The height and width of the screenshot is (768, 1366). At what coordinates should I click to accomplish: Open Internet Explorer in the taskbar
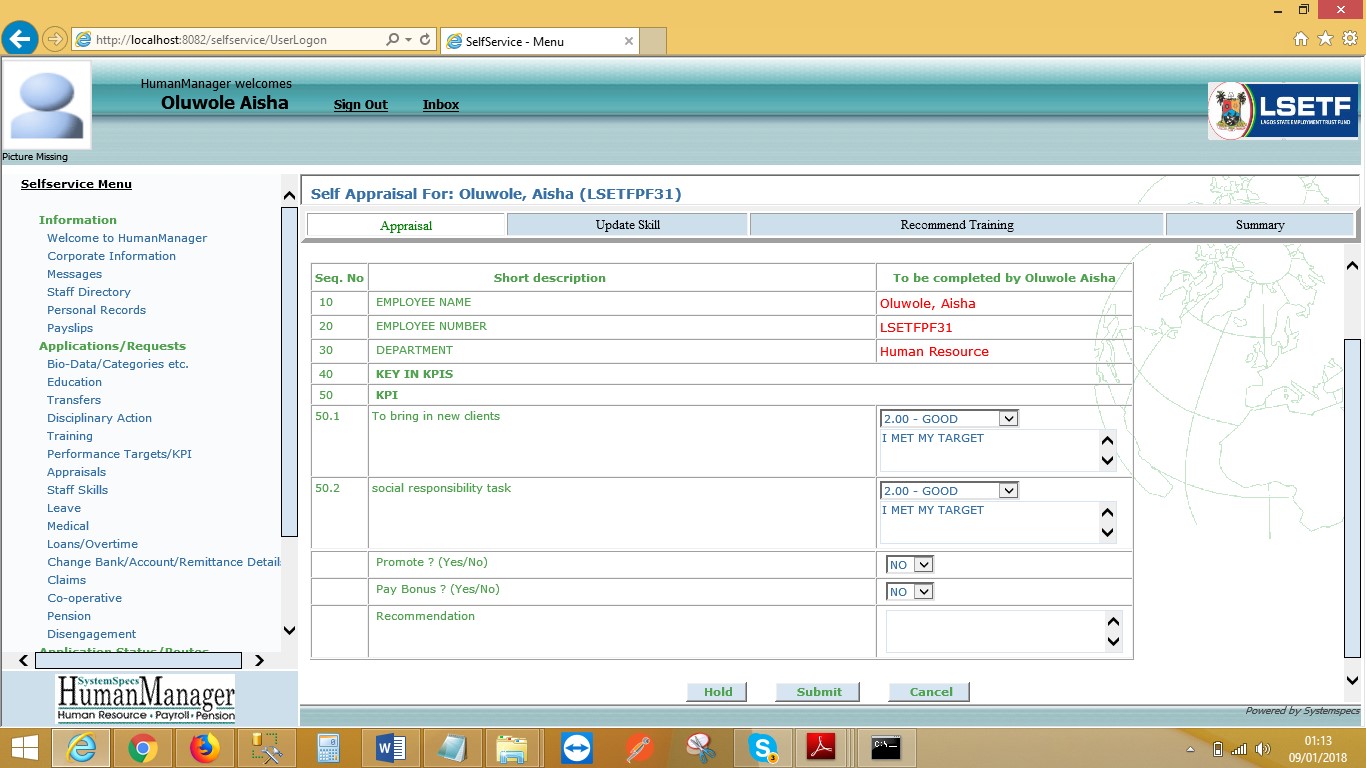(x=81, y=748)
